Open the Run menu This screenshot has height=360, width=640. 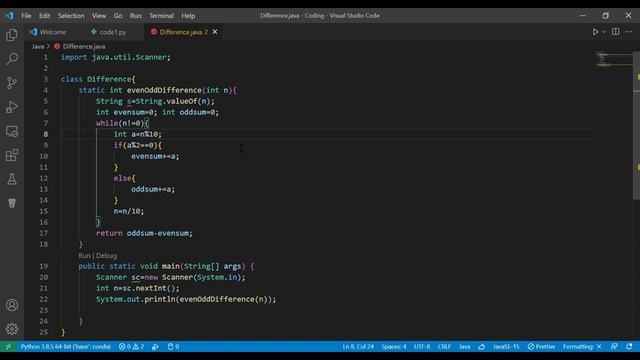[136, 16]
